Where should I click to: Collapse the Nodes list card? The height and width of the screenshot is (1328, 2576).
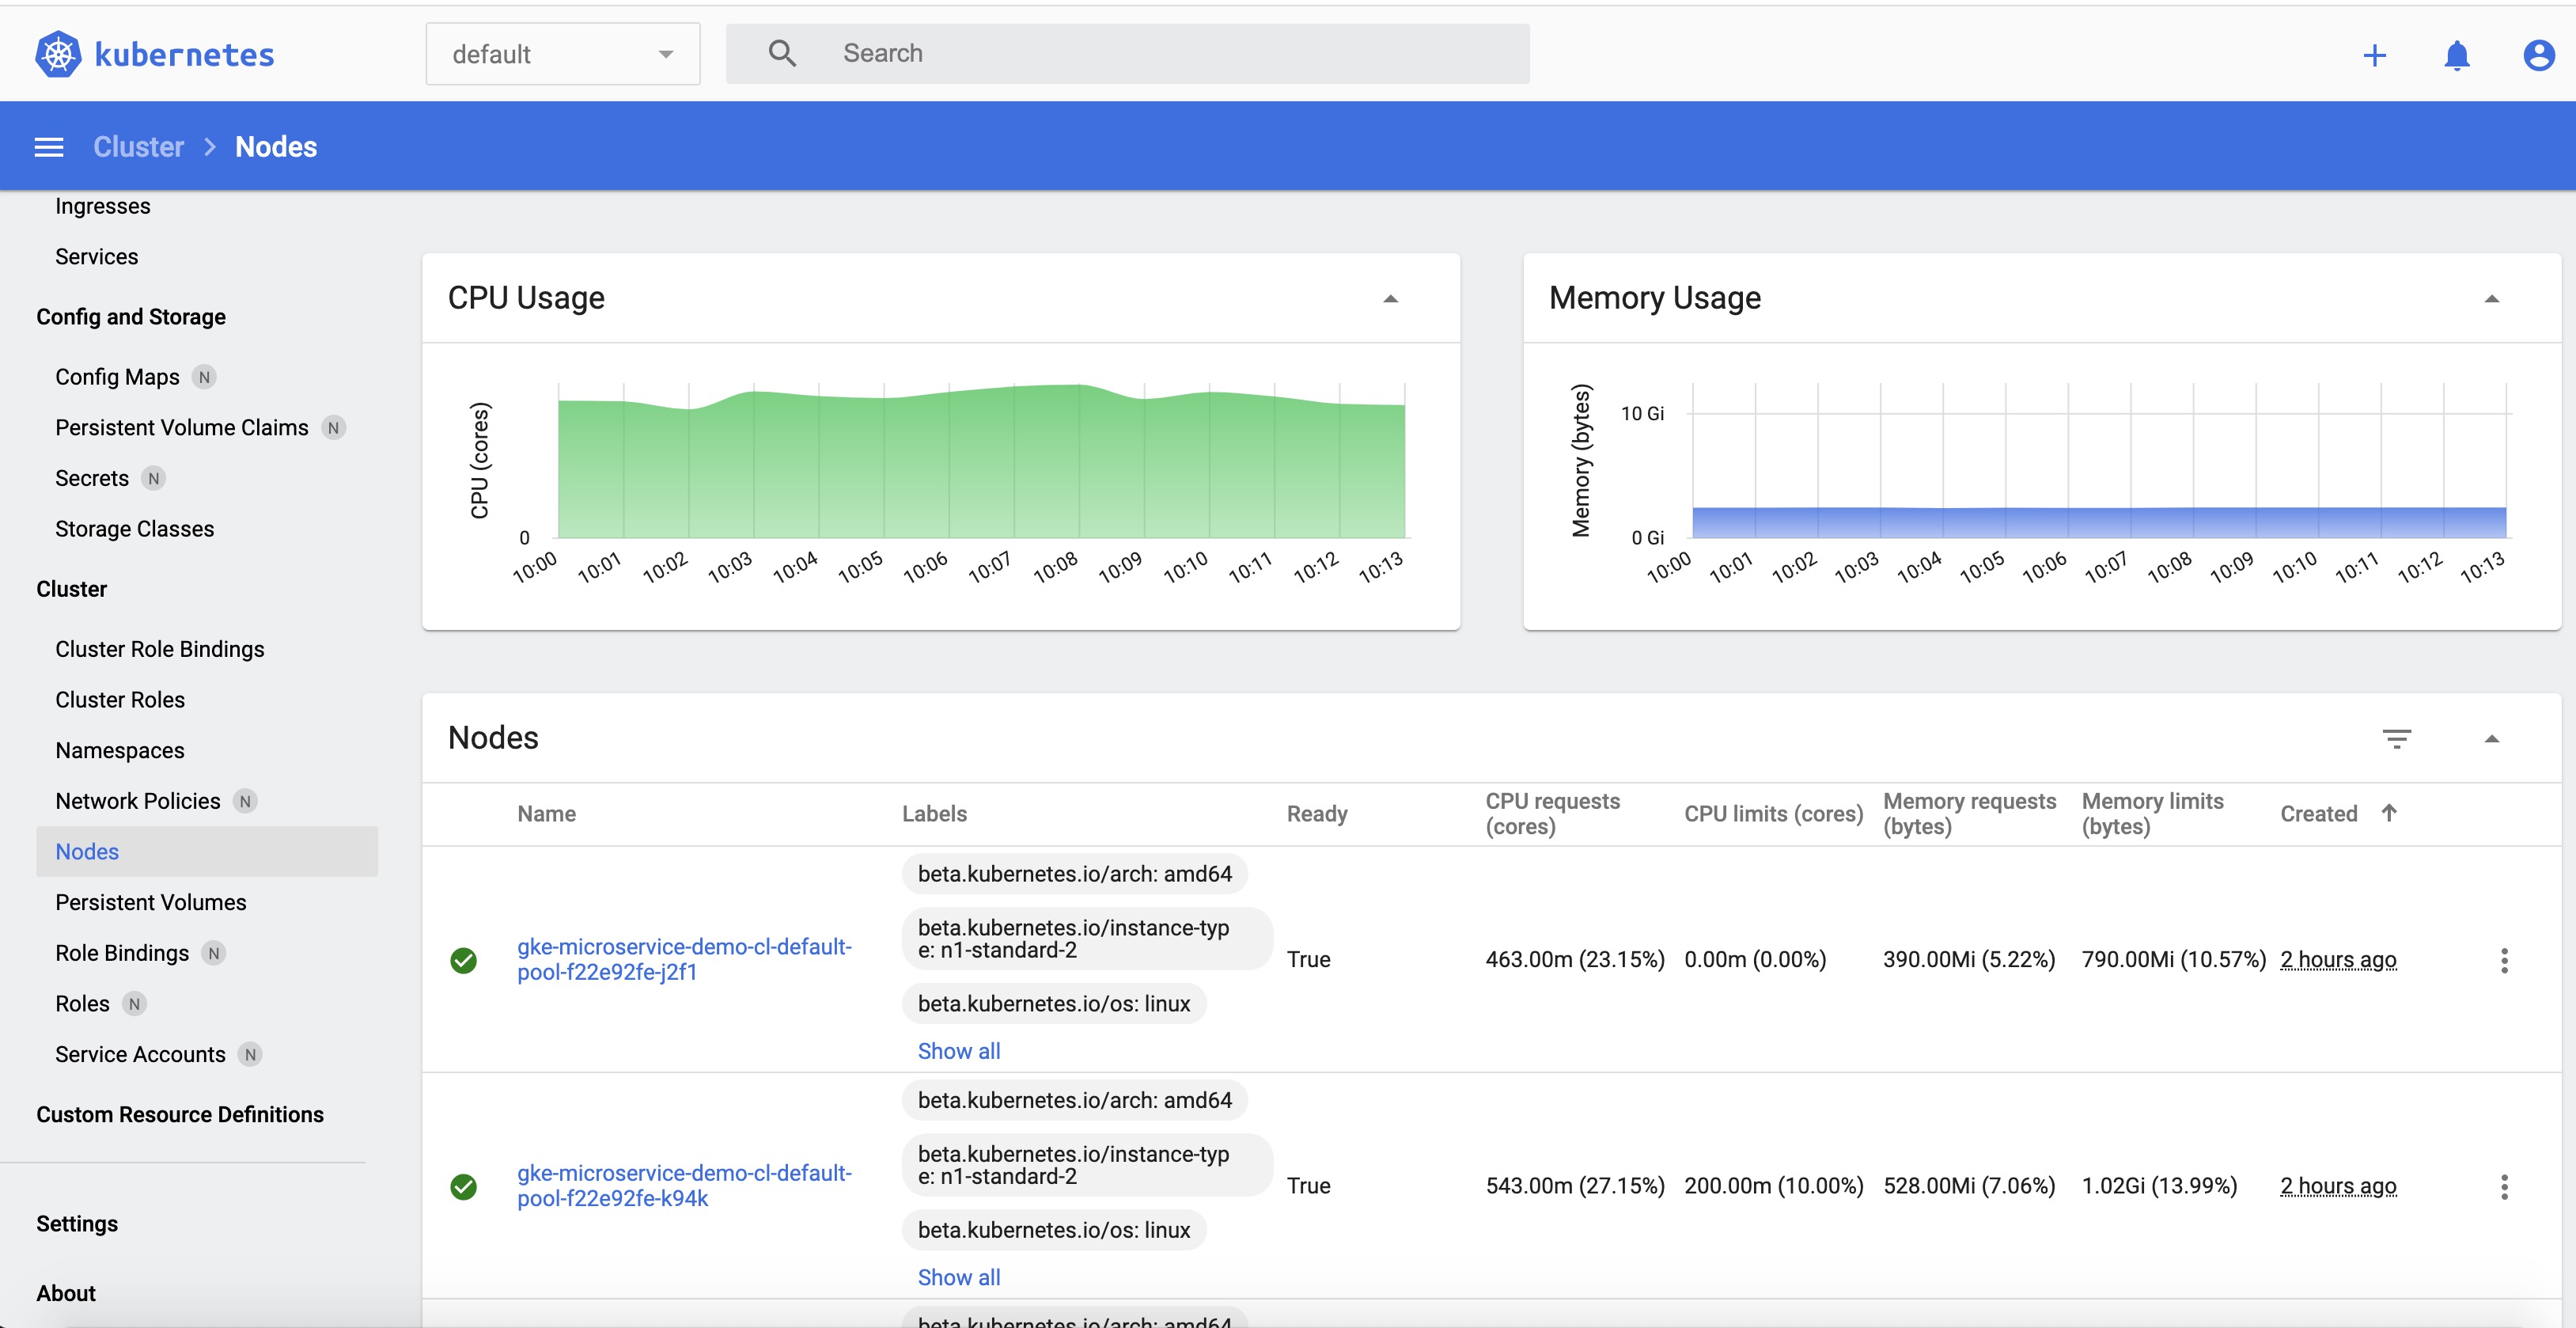coord(2491,739)
